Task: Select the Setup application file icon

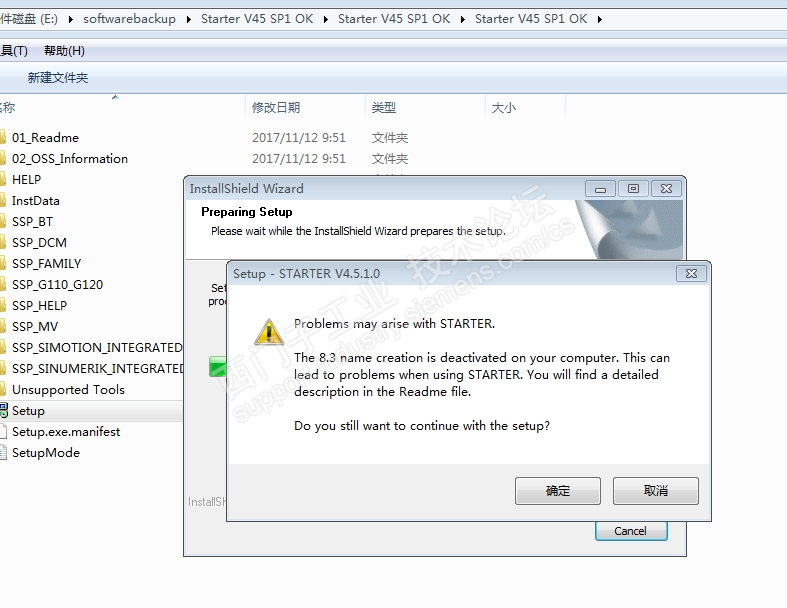Action: tap(4, 411)
